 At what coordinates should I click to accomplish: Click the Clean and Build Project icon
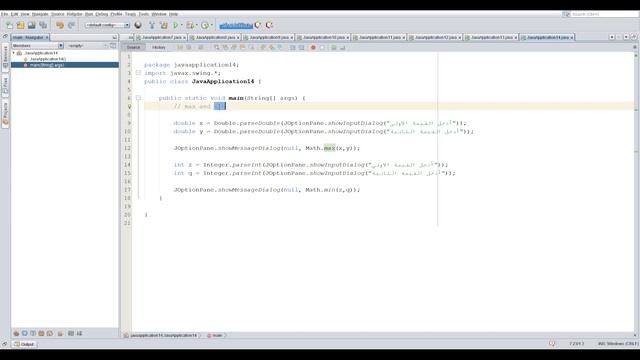[164, 25]
